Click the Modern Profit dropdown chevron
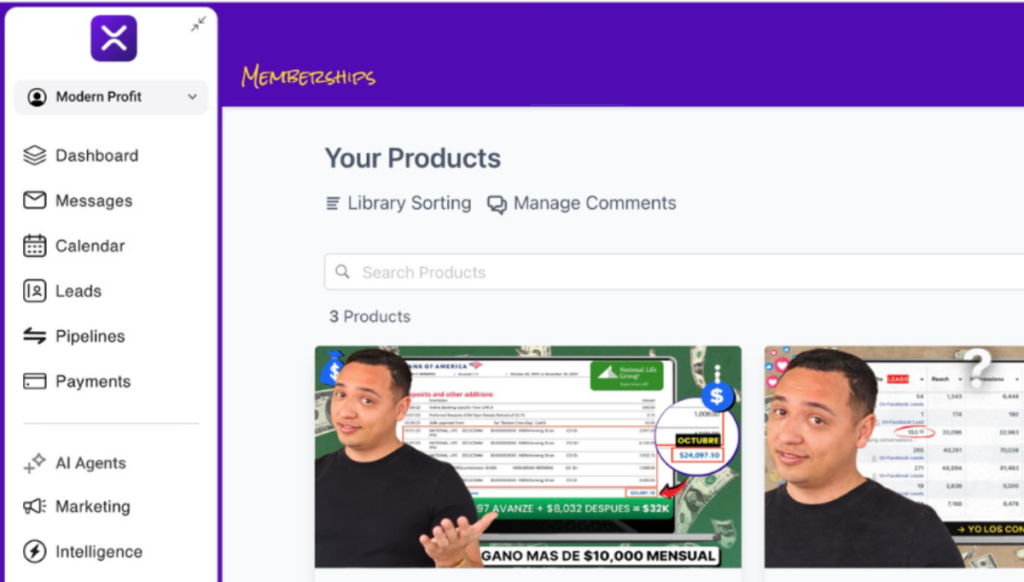 [x=192, y=97]
